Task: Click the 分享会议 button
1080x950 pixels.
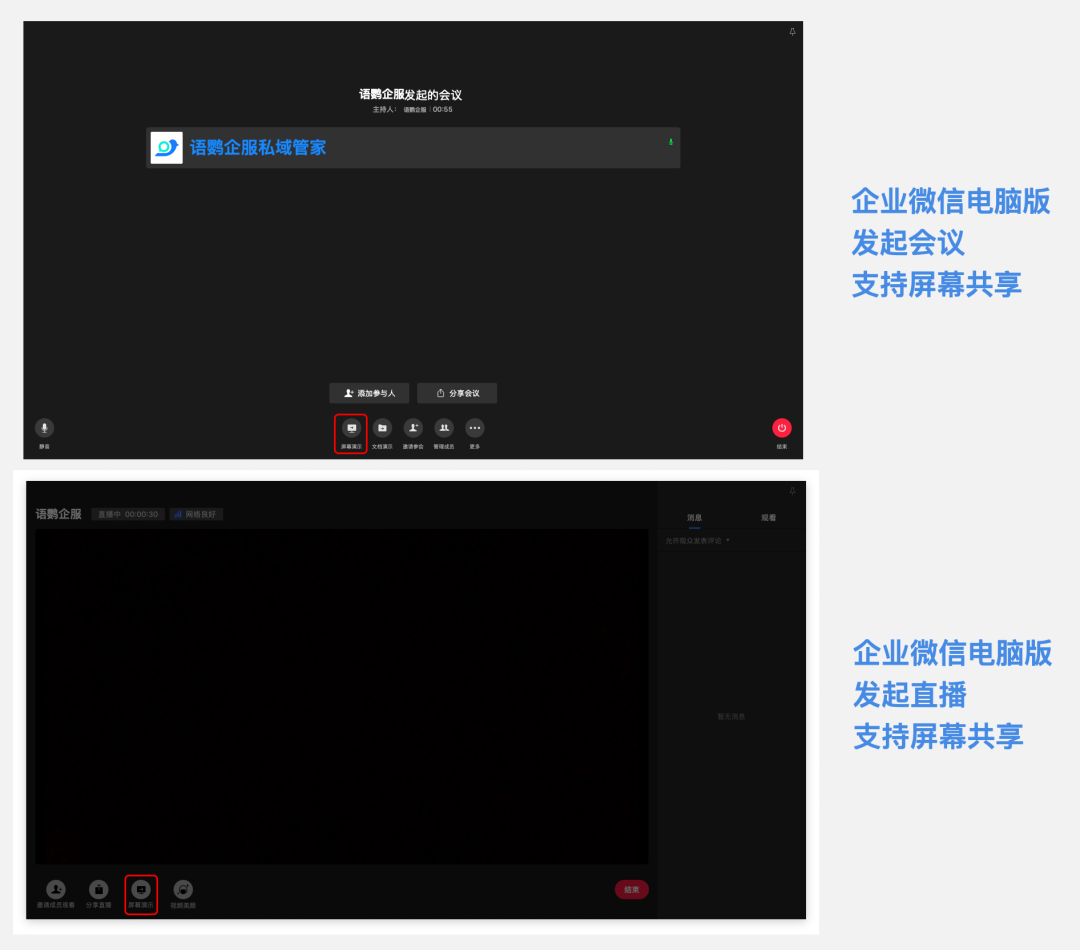Action: [x=457, y=393]
